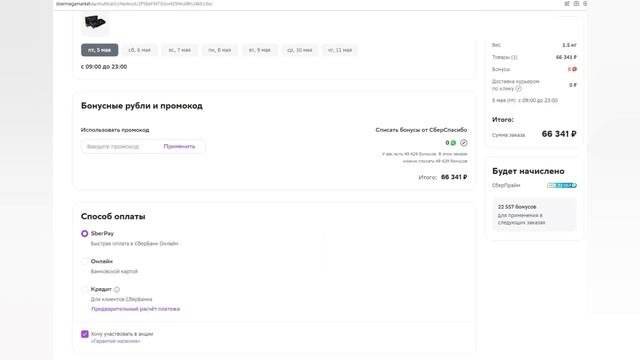
Task: Open Предварительный расчёт платежа link
Action: point(136,309)
